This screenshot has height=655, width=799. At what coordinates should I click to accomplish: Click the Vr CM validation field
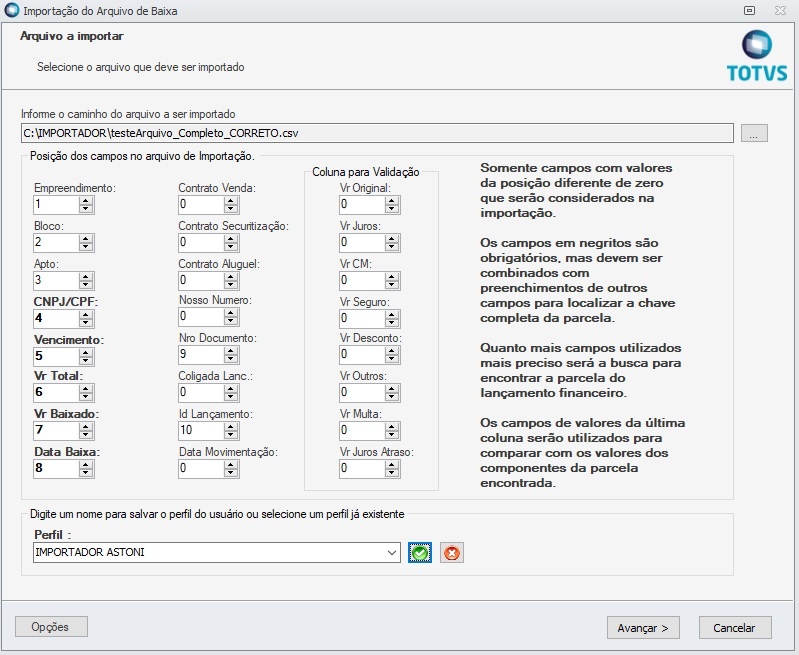coord(362,280)
